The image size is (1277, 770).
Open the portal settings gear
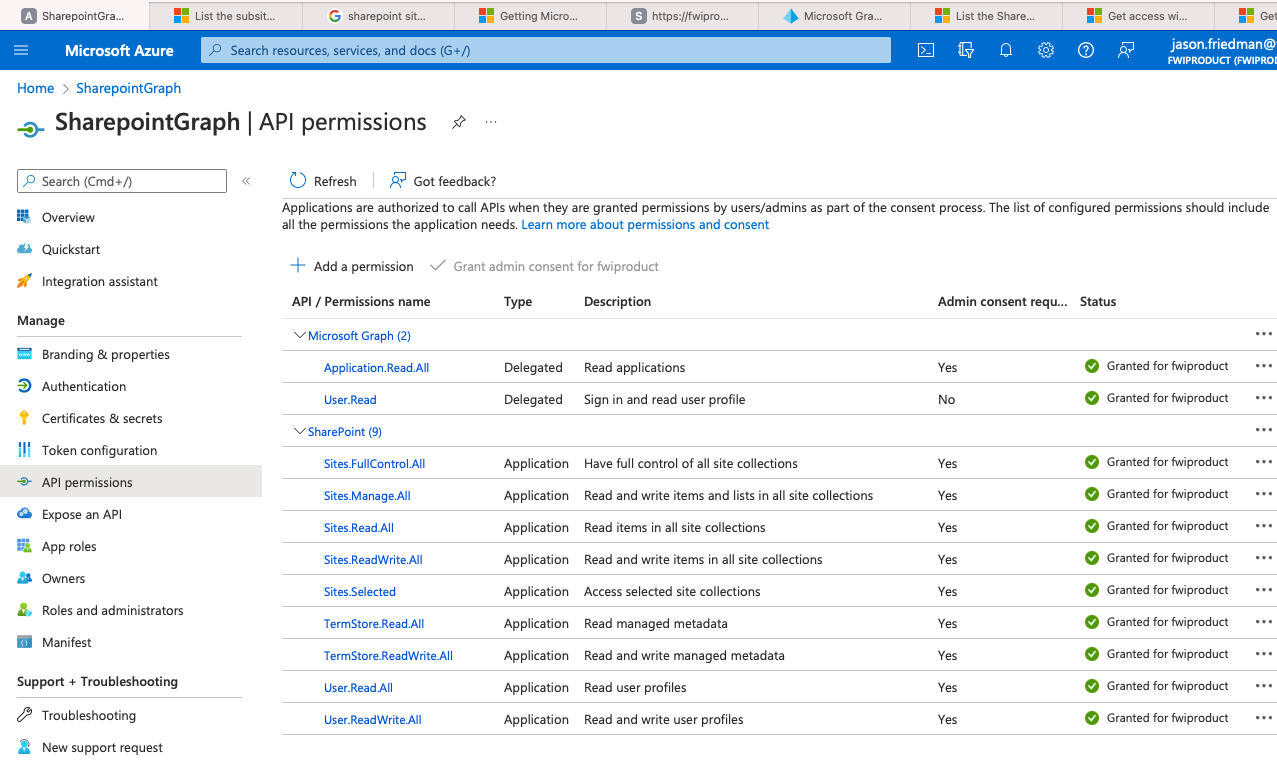1045,49
